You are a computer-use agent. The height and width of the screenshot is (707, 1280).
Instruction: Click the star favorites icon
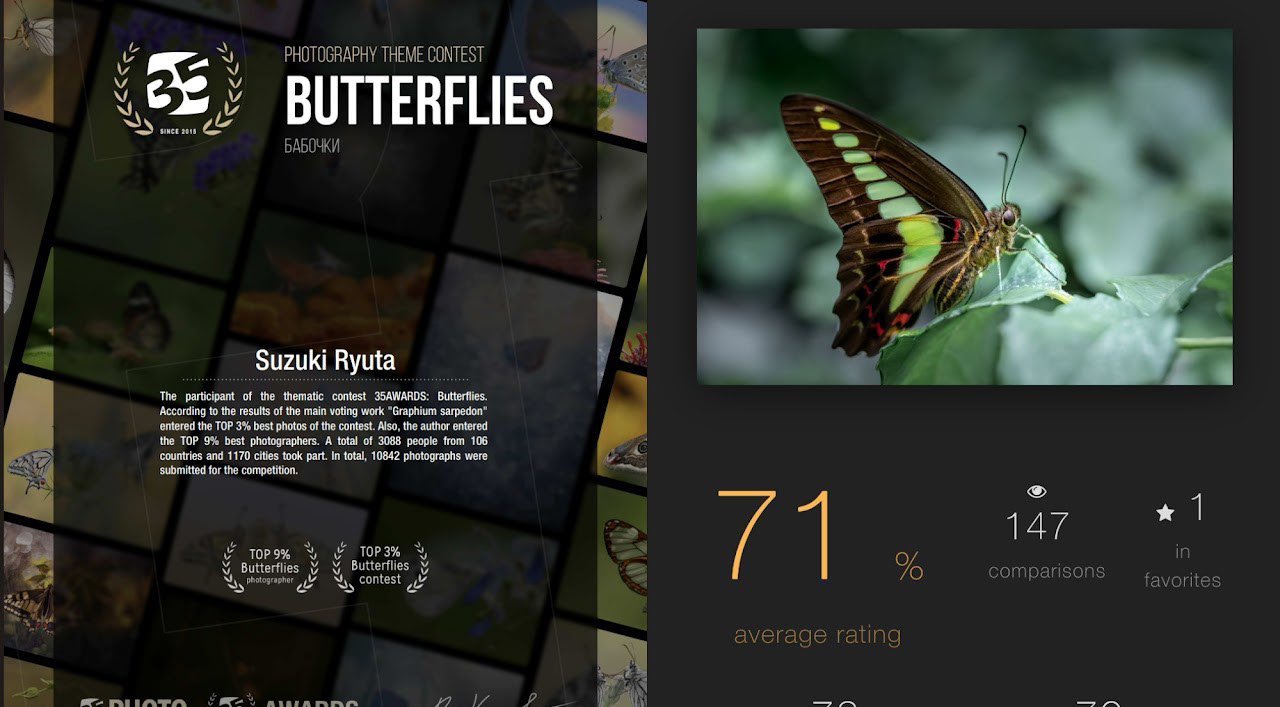[1165, 512]
